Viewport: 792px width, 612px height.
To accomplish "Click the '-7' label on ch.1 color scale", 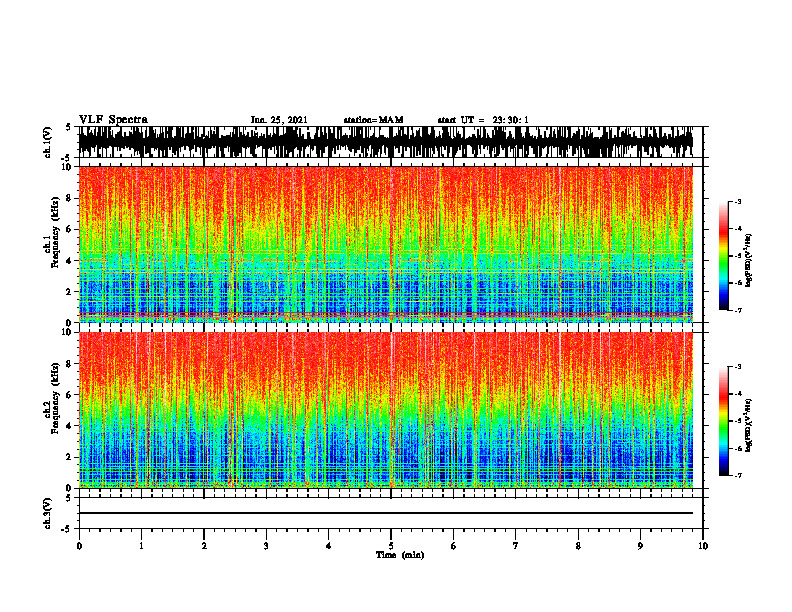I will point(737,311).
